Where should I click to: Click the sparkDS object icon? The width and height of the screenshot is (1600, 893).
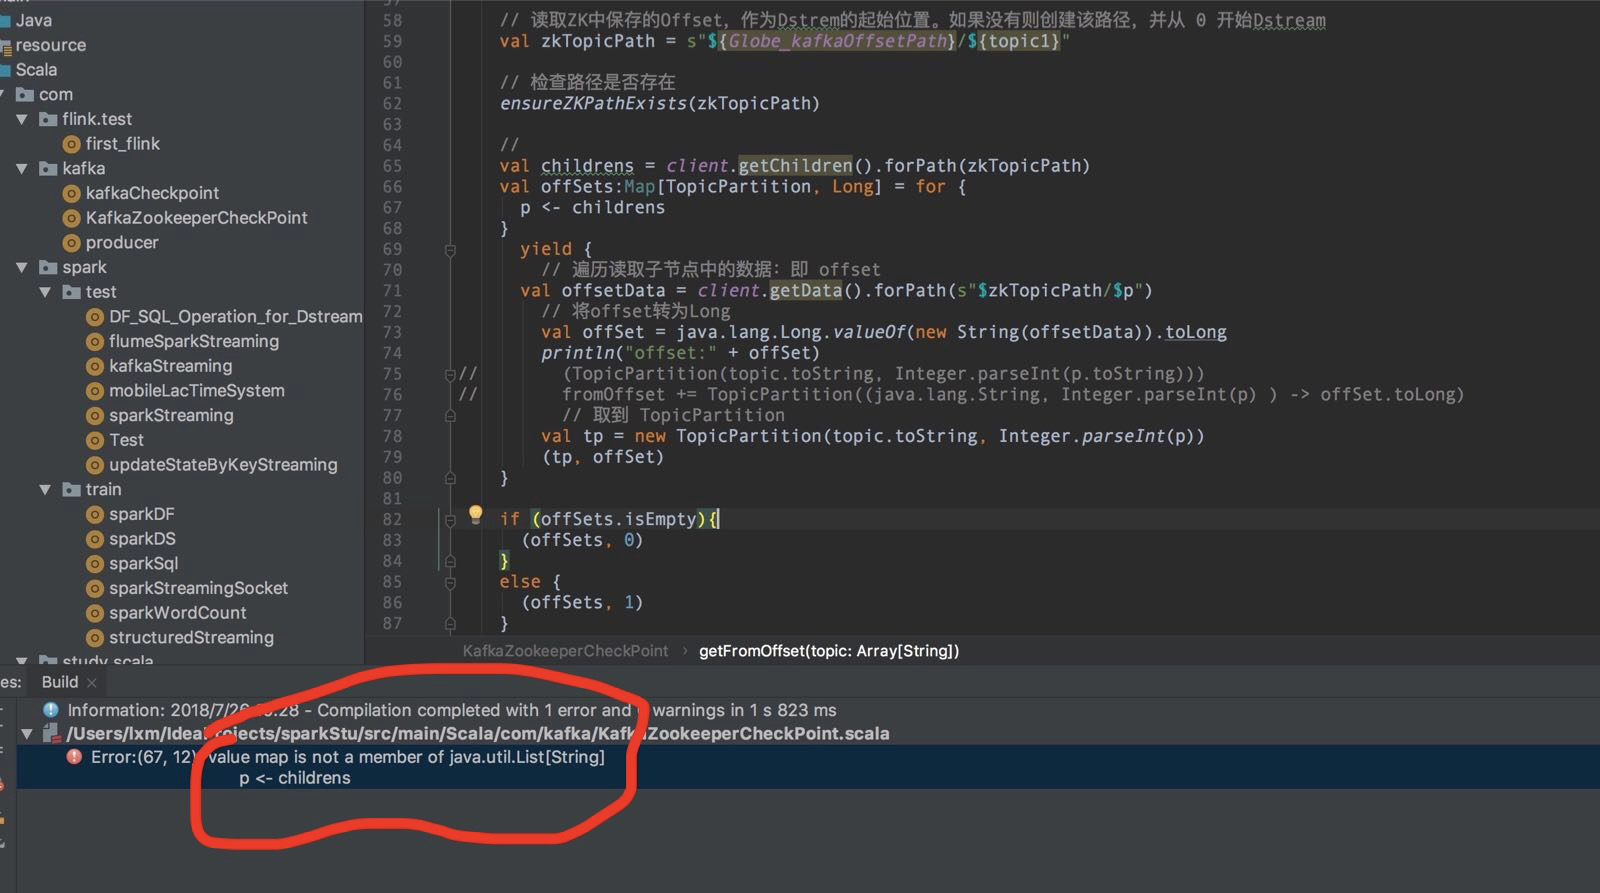(95, 539)
